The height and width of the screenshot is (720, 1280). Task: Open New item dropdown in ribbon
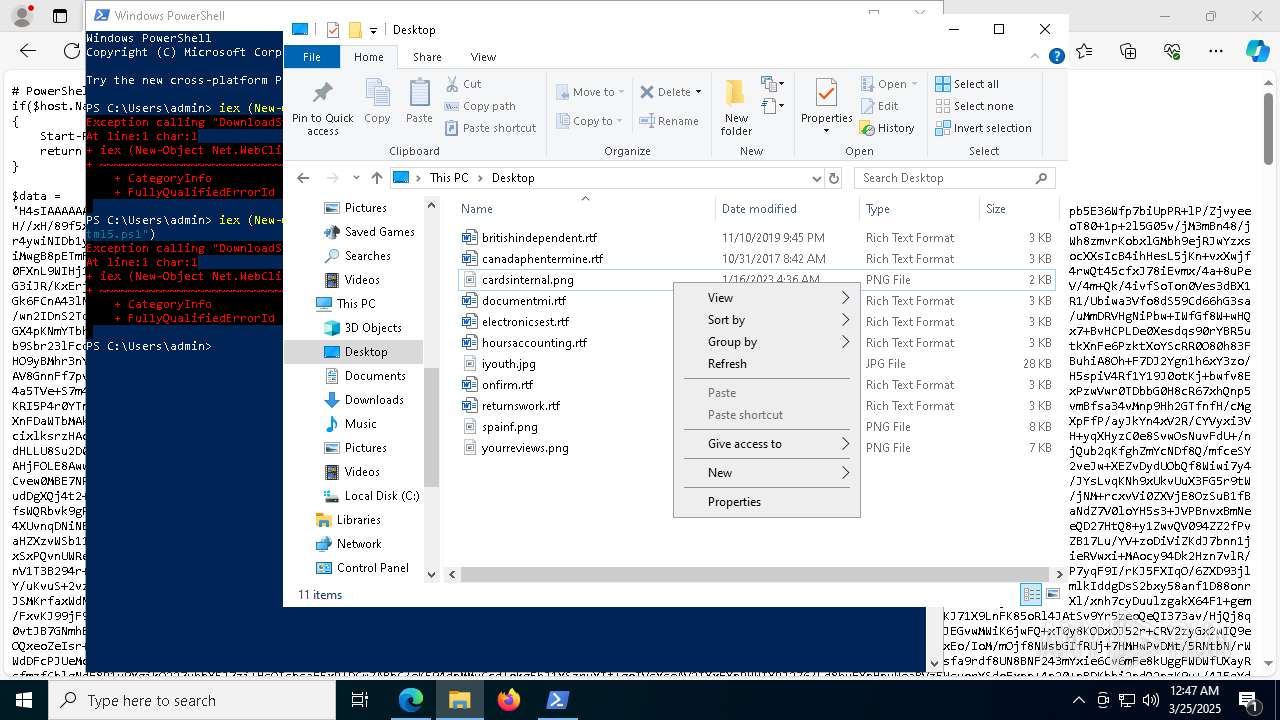point(771,84)
